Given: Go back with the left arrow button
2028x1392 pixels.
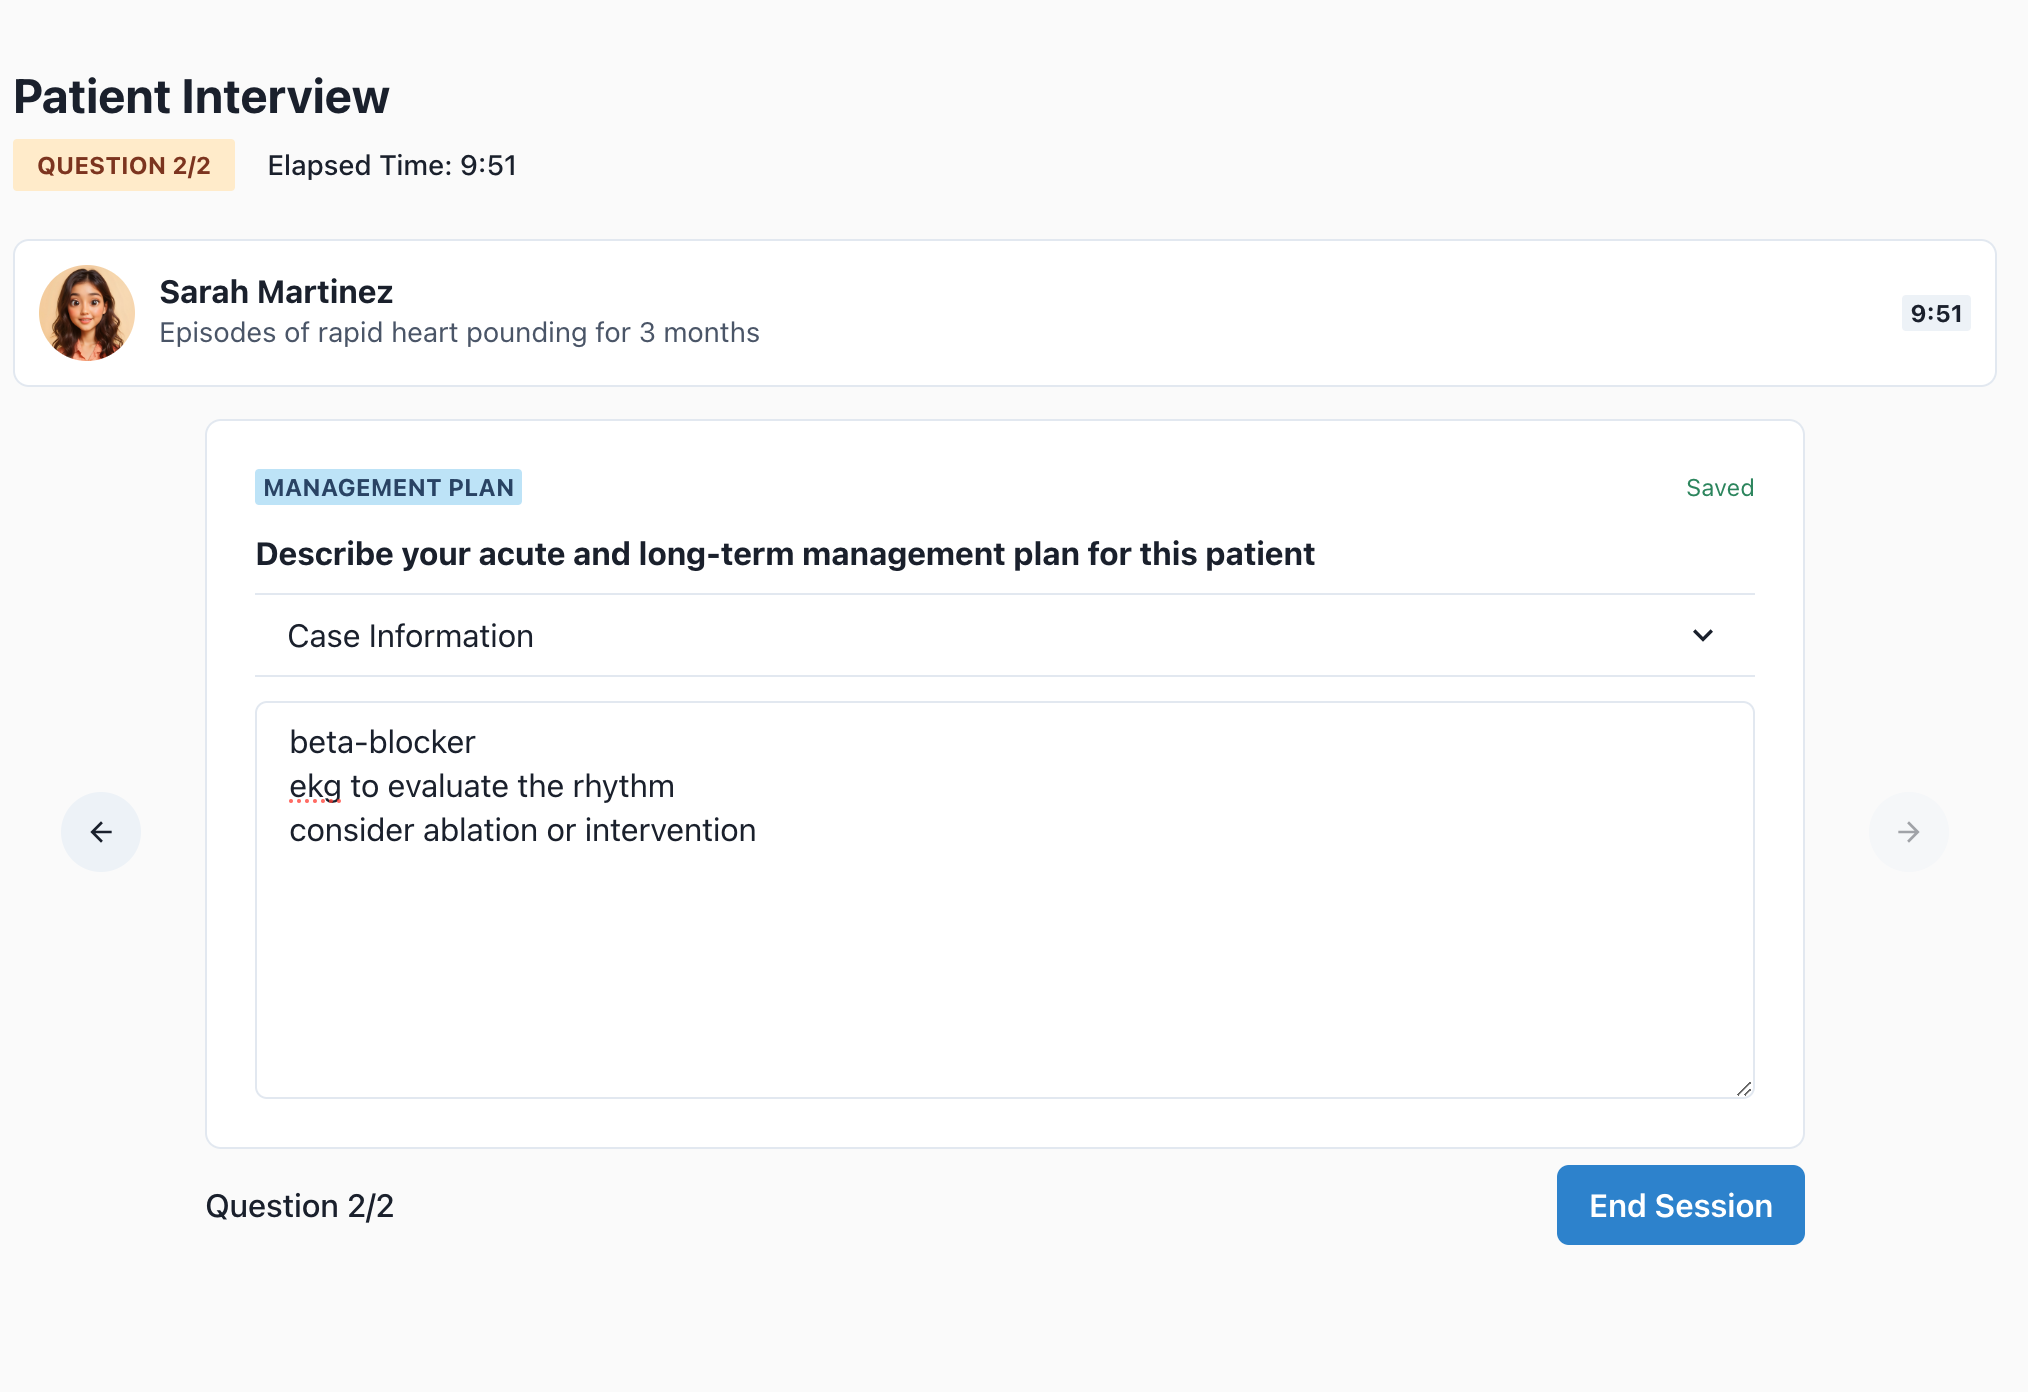Looking at the screenshot, I should tap(101, 832).
